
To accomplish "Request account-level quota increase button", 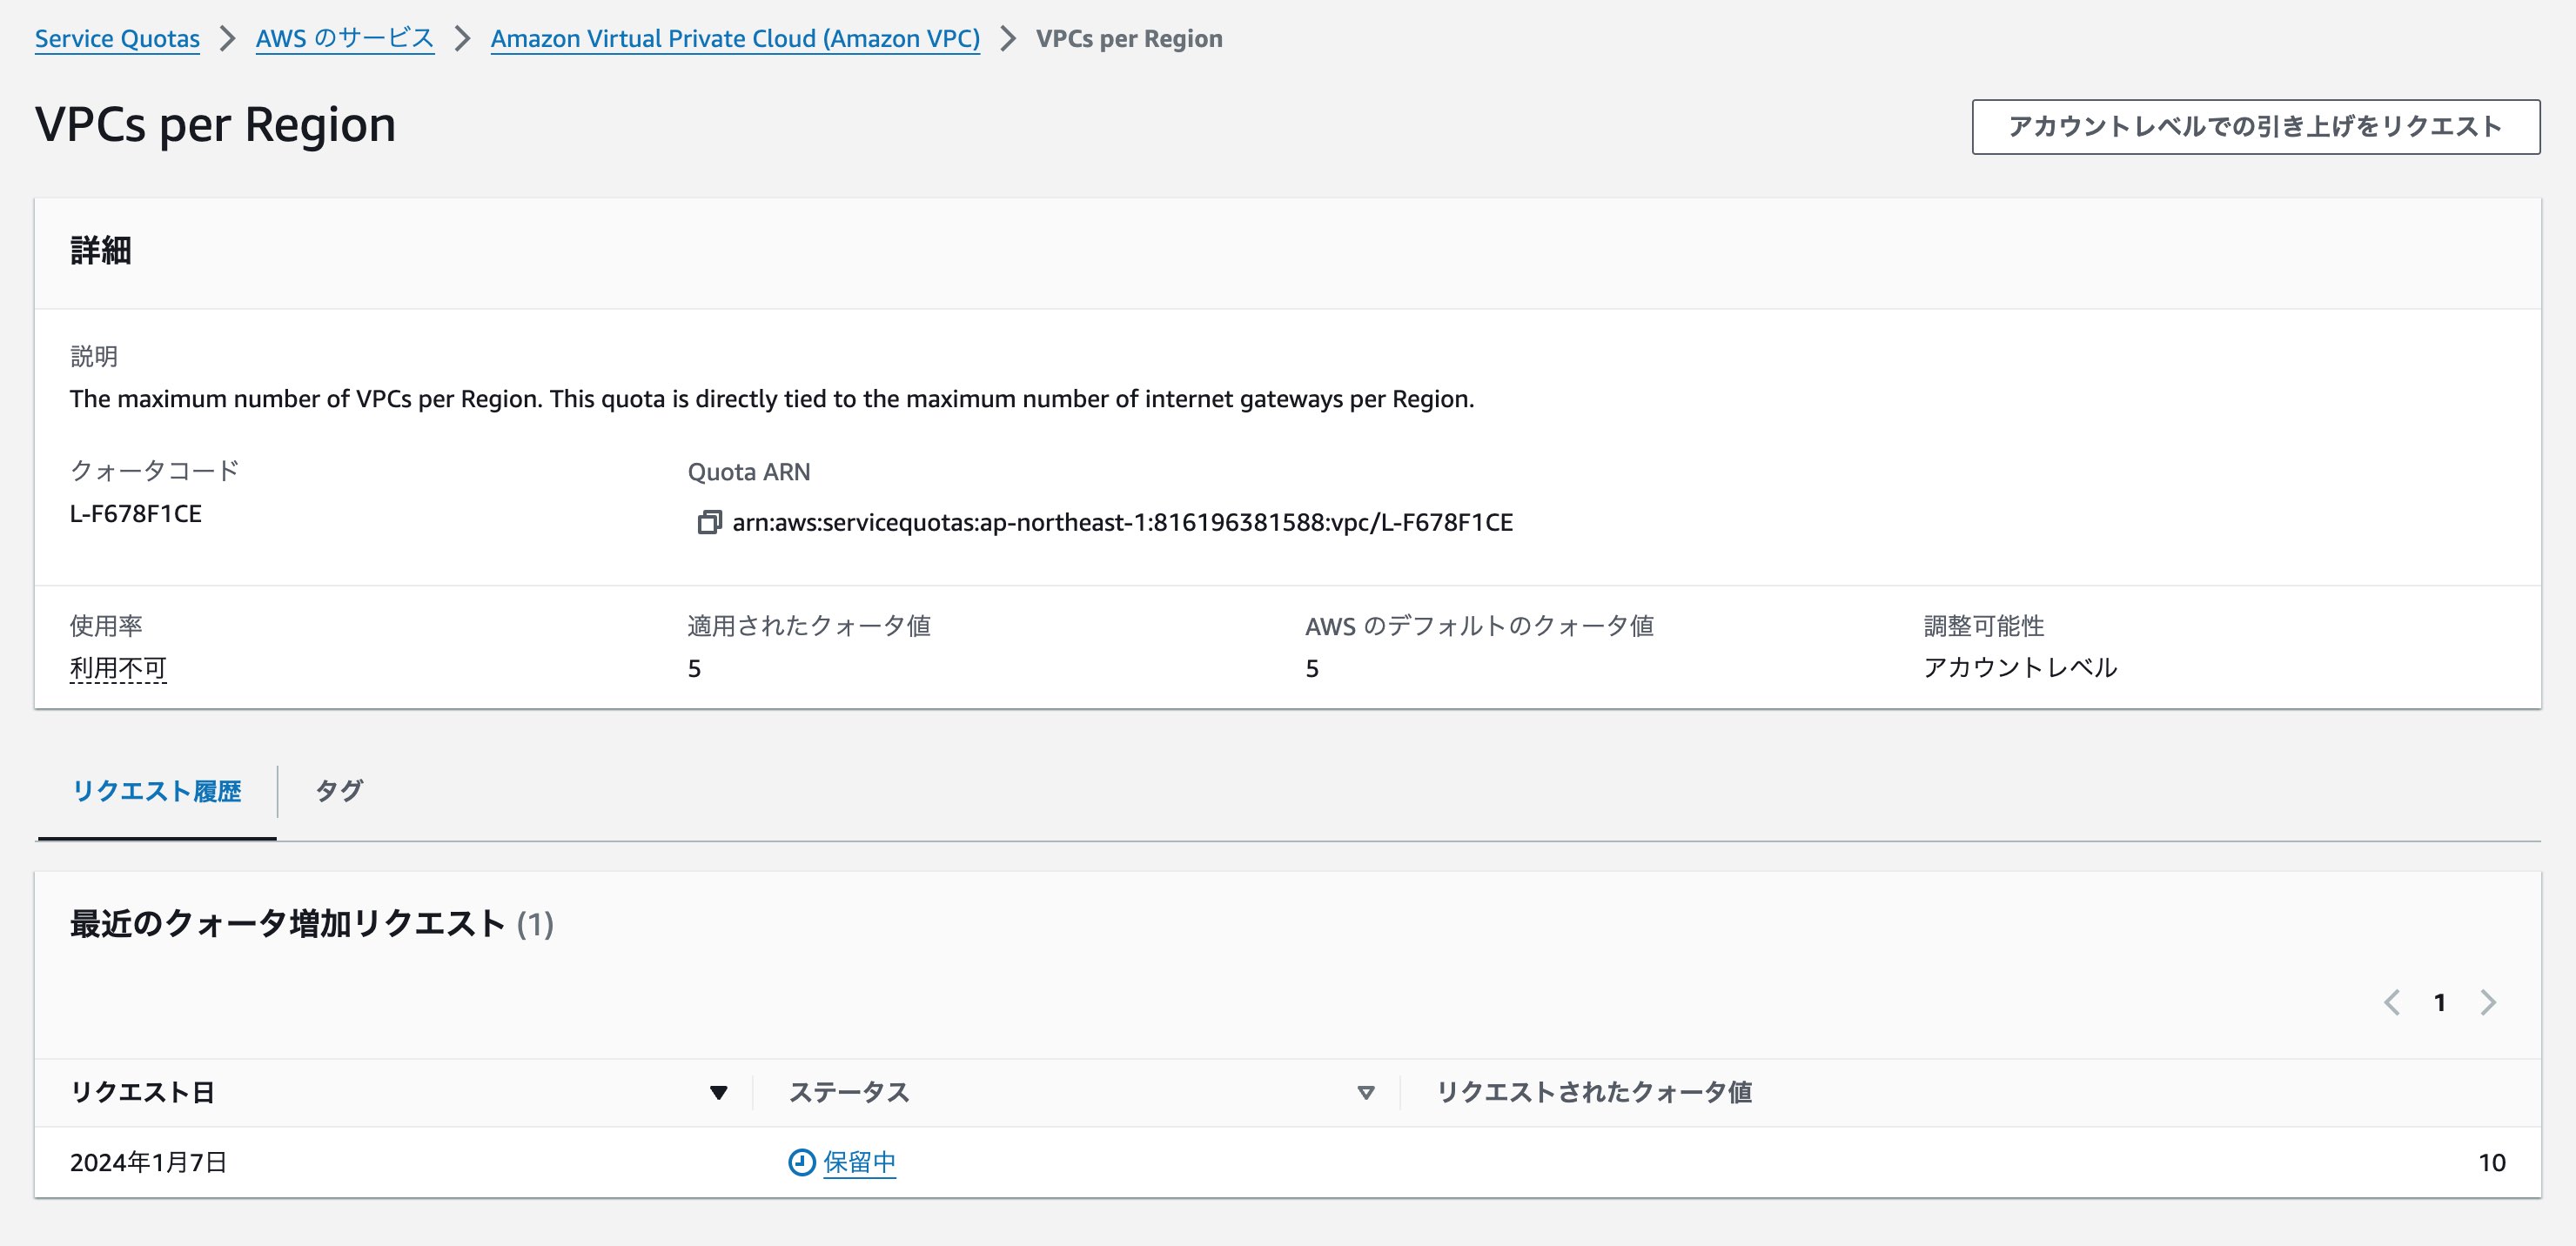I will 2255,126.
